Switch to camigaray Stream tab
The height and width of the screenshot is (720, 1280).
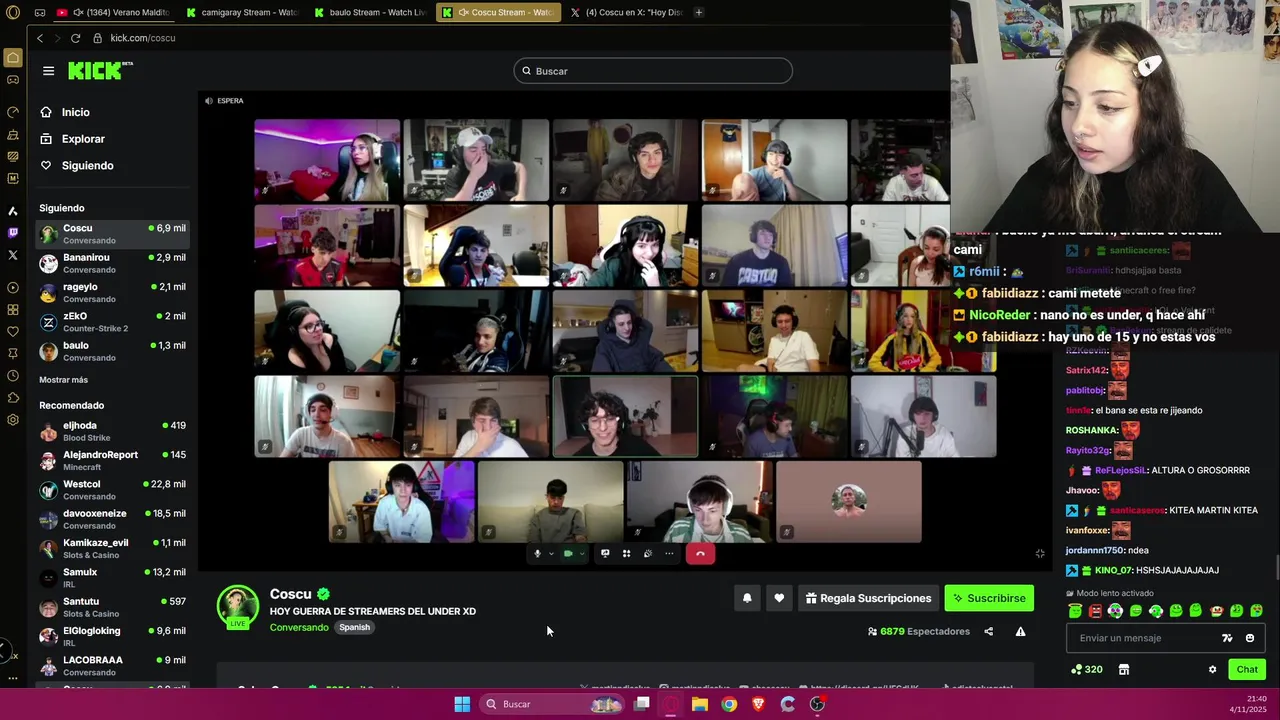[243, 12]
